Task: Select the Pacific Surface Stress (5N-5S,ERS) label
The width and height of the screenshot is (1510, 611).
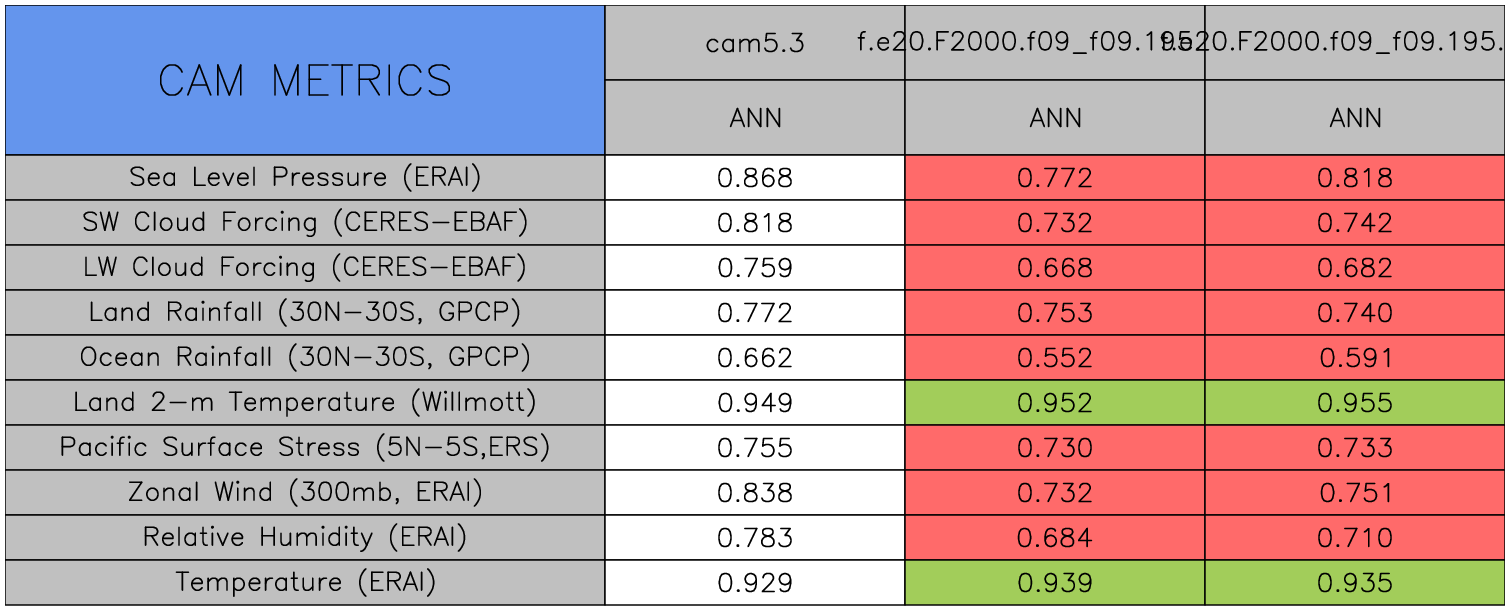Action: pos(305,447)
